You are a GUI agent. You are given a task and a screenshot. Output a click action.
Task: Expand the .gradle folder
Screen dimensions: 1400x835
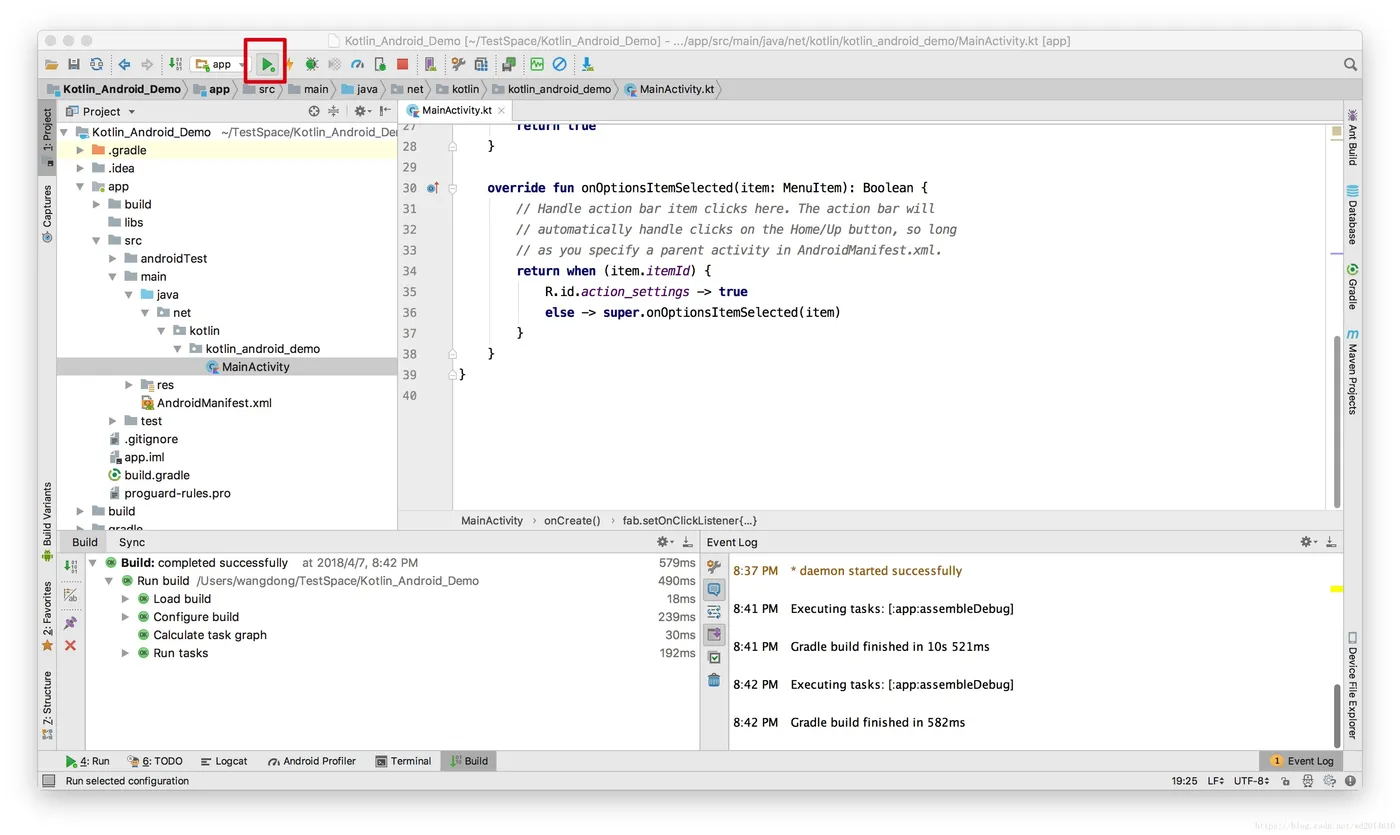(x=81, y=150)
